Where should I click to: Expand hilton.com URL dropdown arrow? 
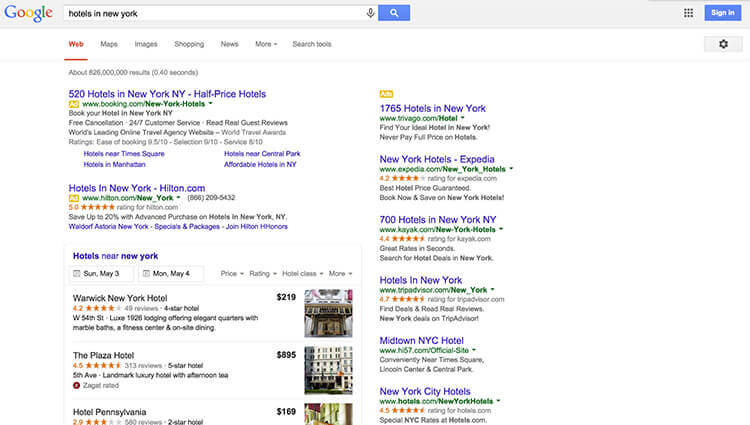(x=178, y=197)
